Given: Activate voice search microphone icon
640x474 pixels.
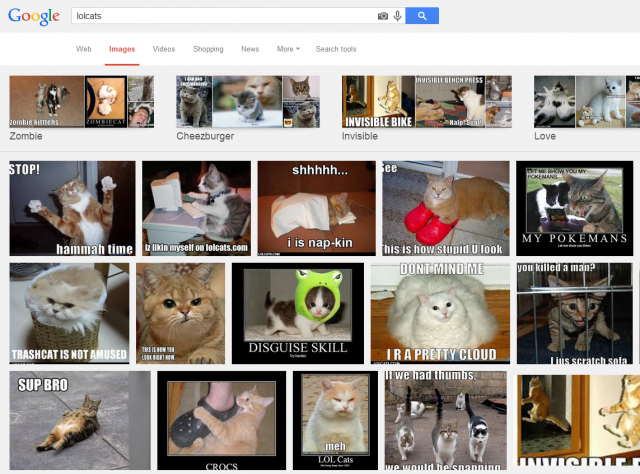Looking at the screenshot, I should (397, 16).
